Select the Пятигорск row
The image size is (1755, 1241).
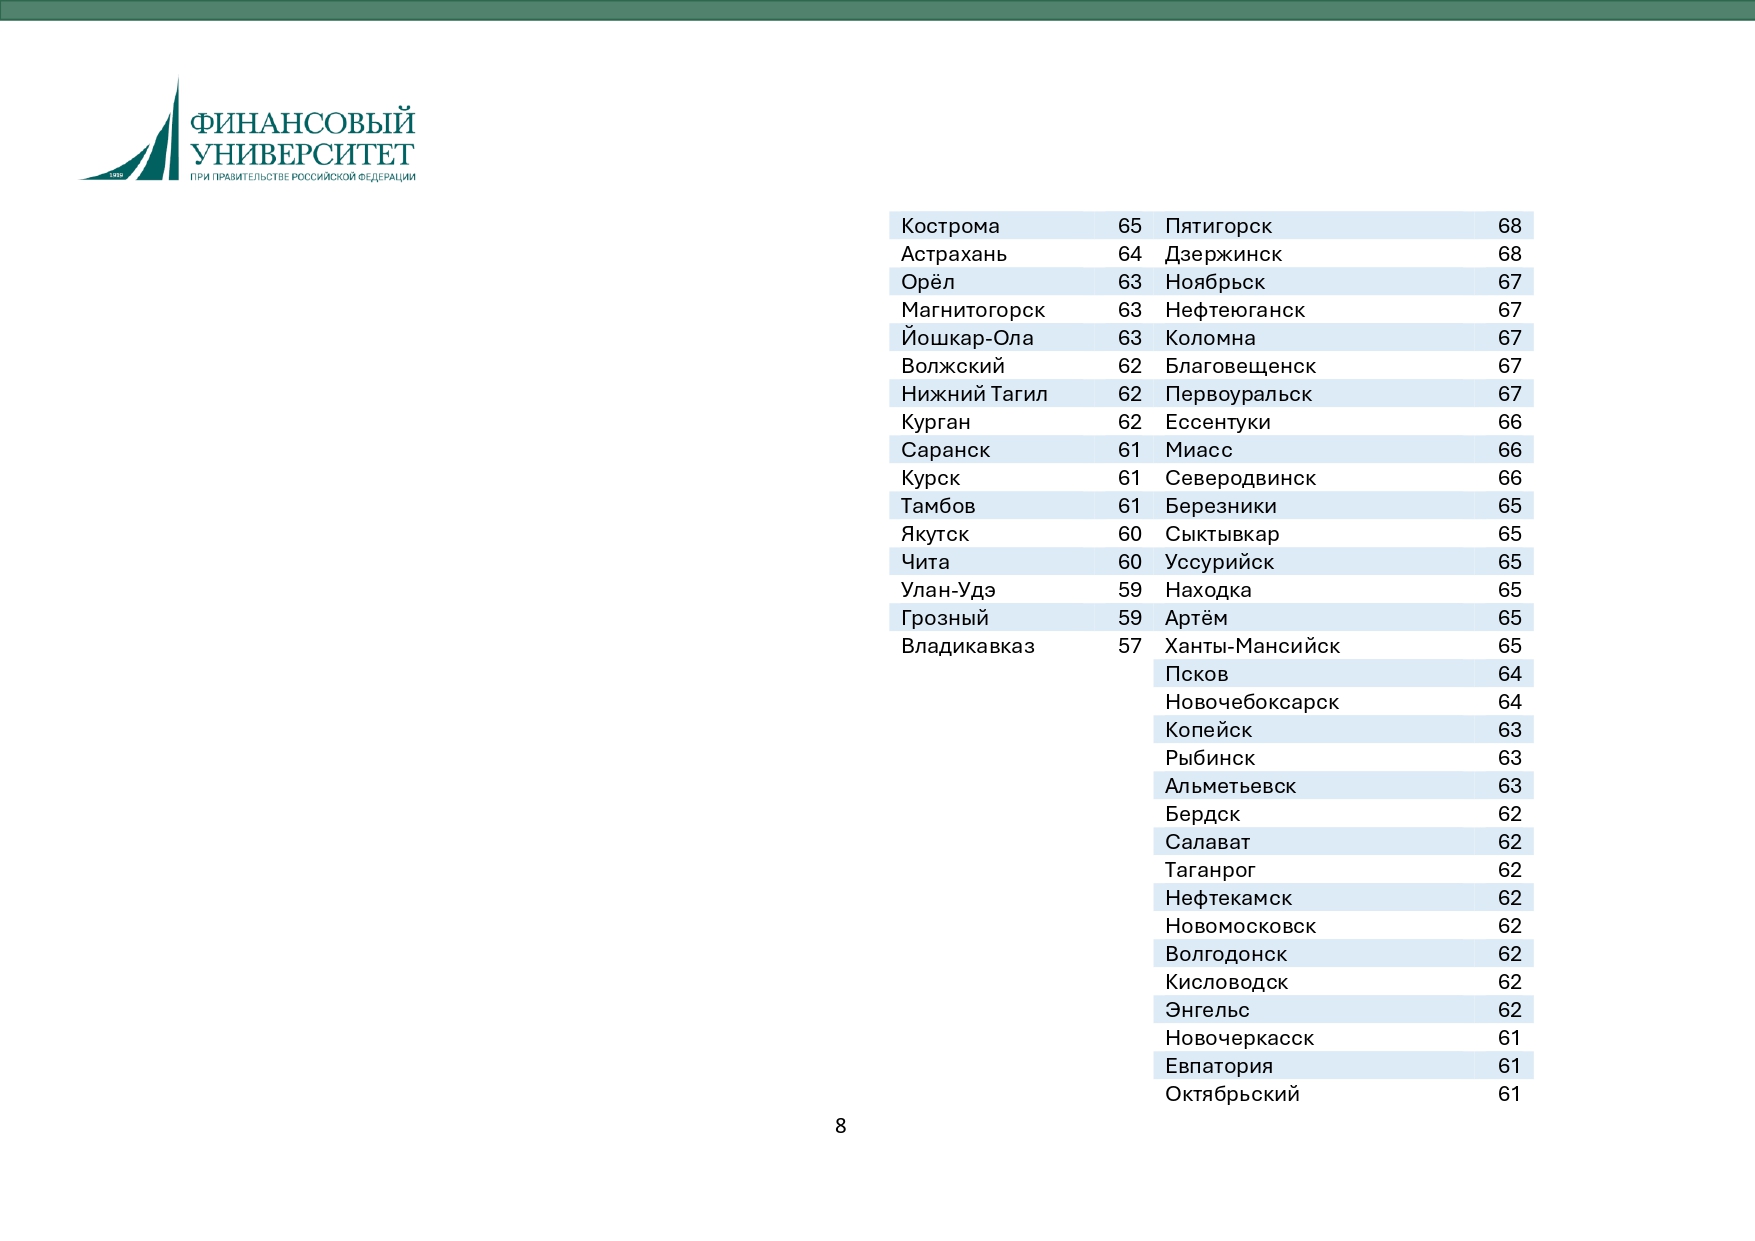1343,226
